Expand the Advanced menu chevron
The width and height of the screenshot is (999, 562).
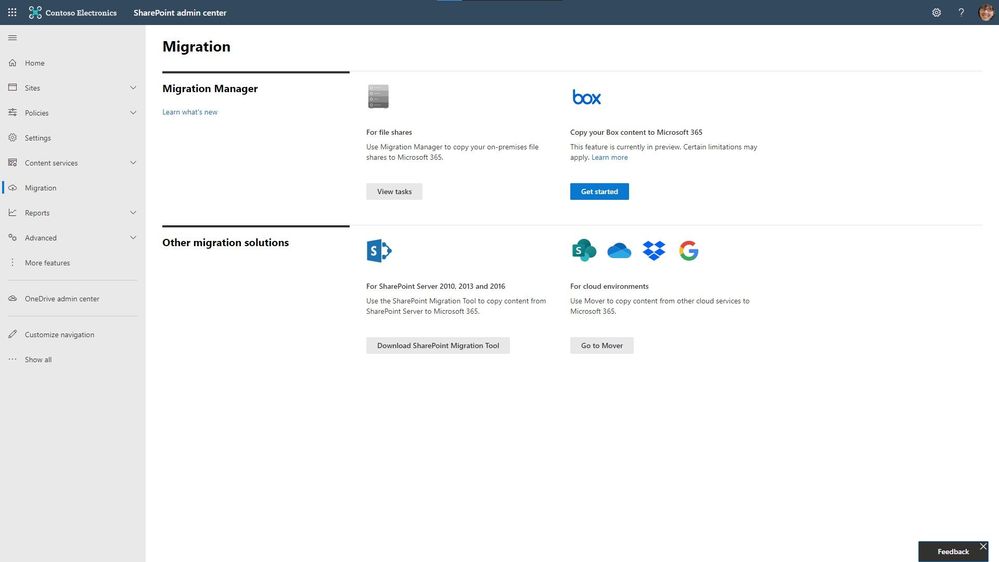click(133, 237)
